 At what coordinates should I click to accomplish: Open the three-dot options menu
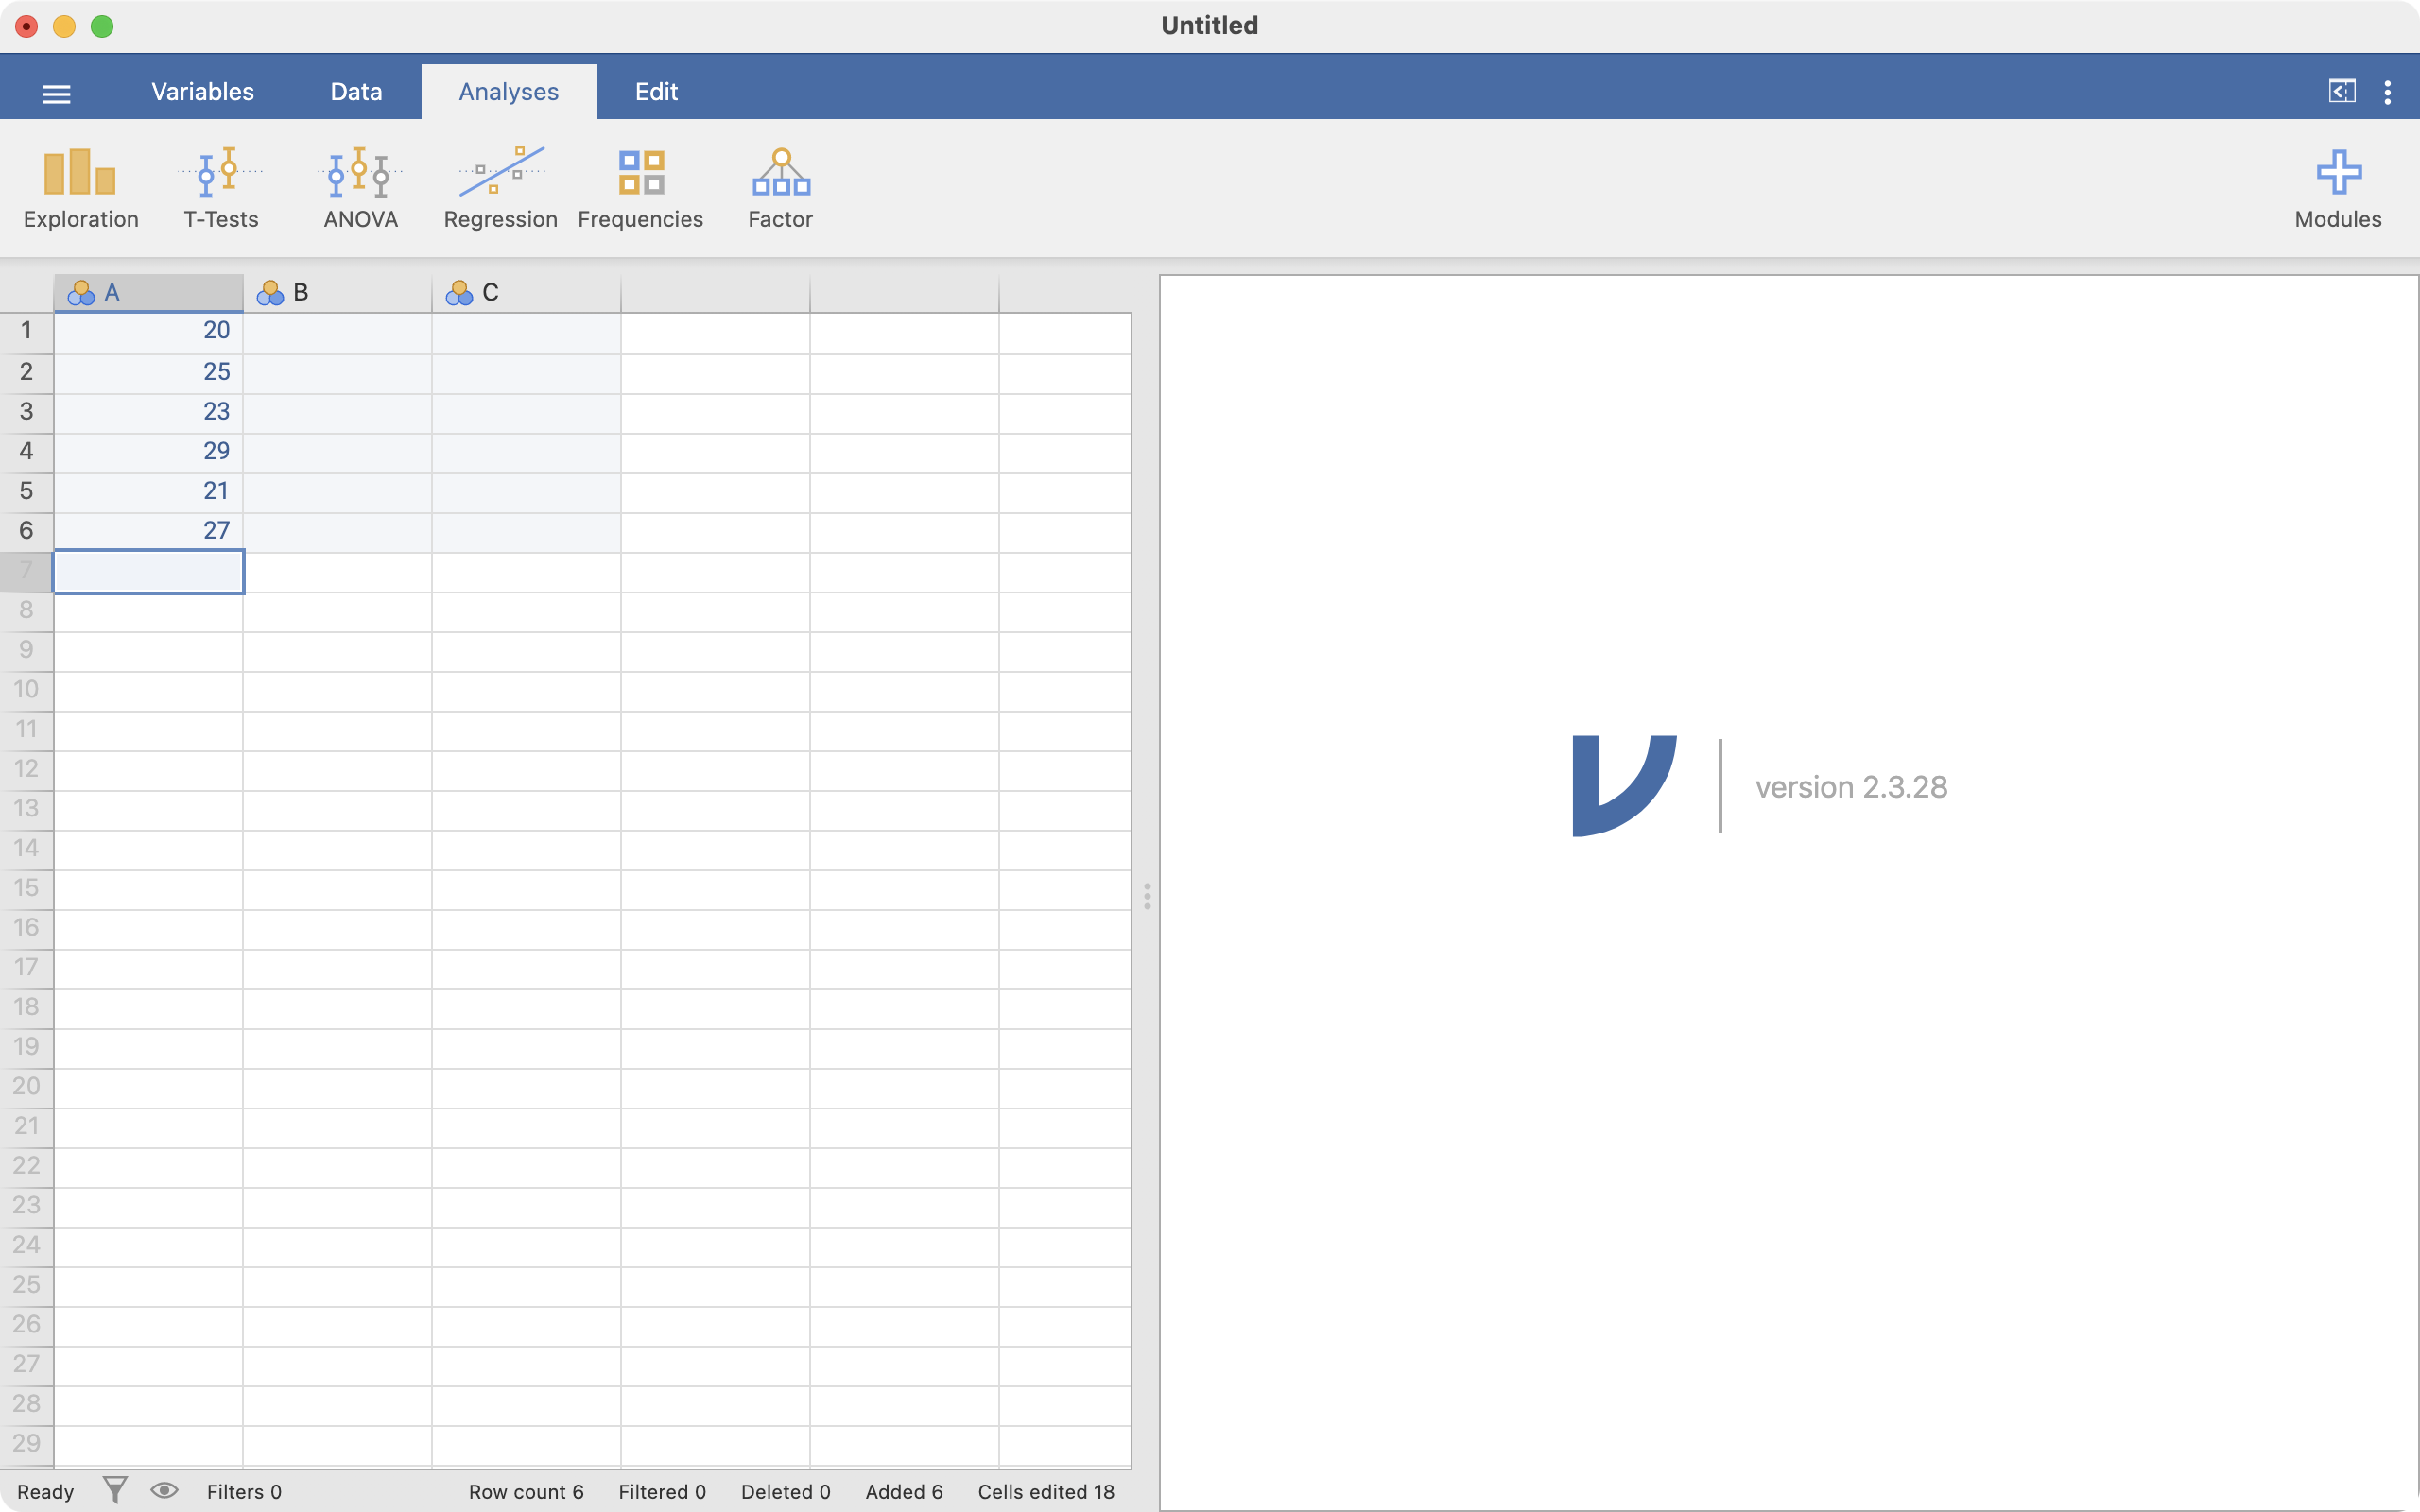coord(2387,92)
